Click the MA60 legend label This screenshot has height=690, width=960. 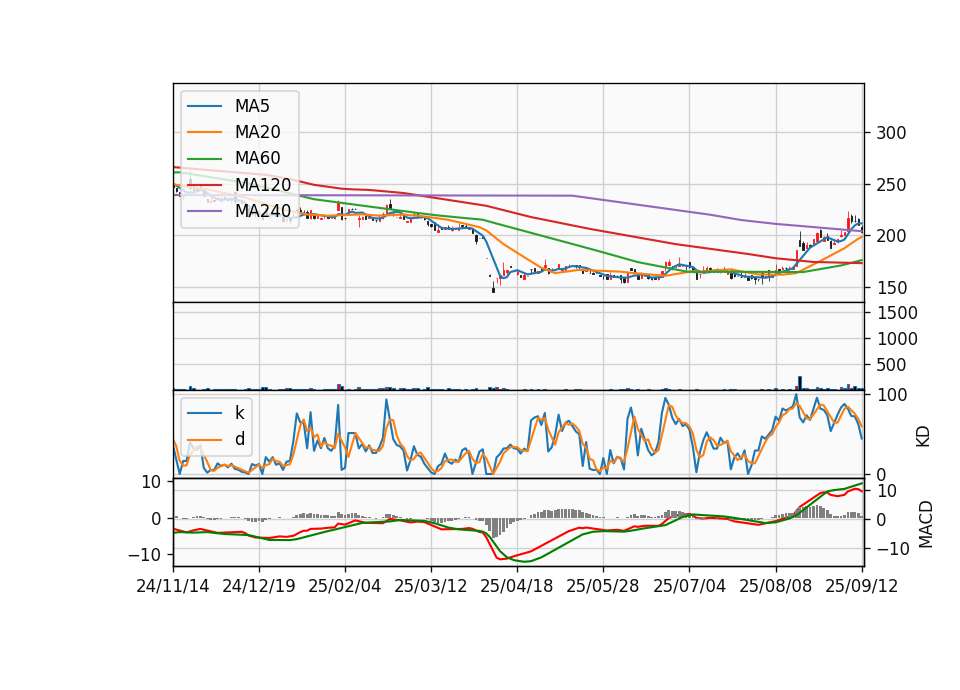pyautogui.click(x=257, y=158)
